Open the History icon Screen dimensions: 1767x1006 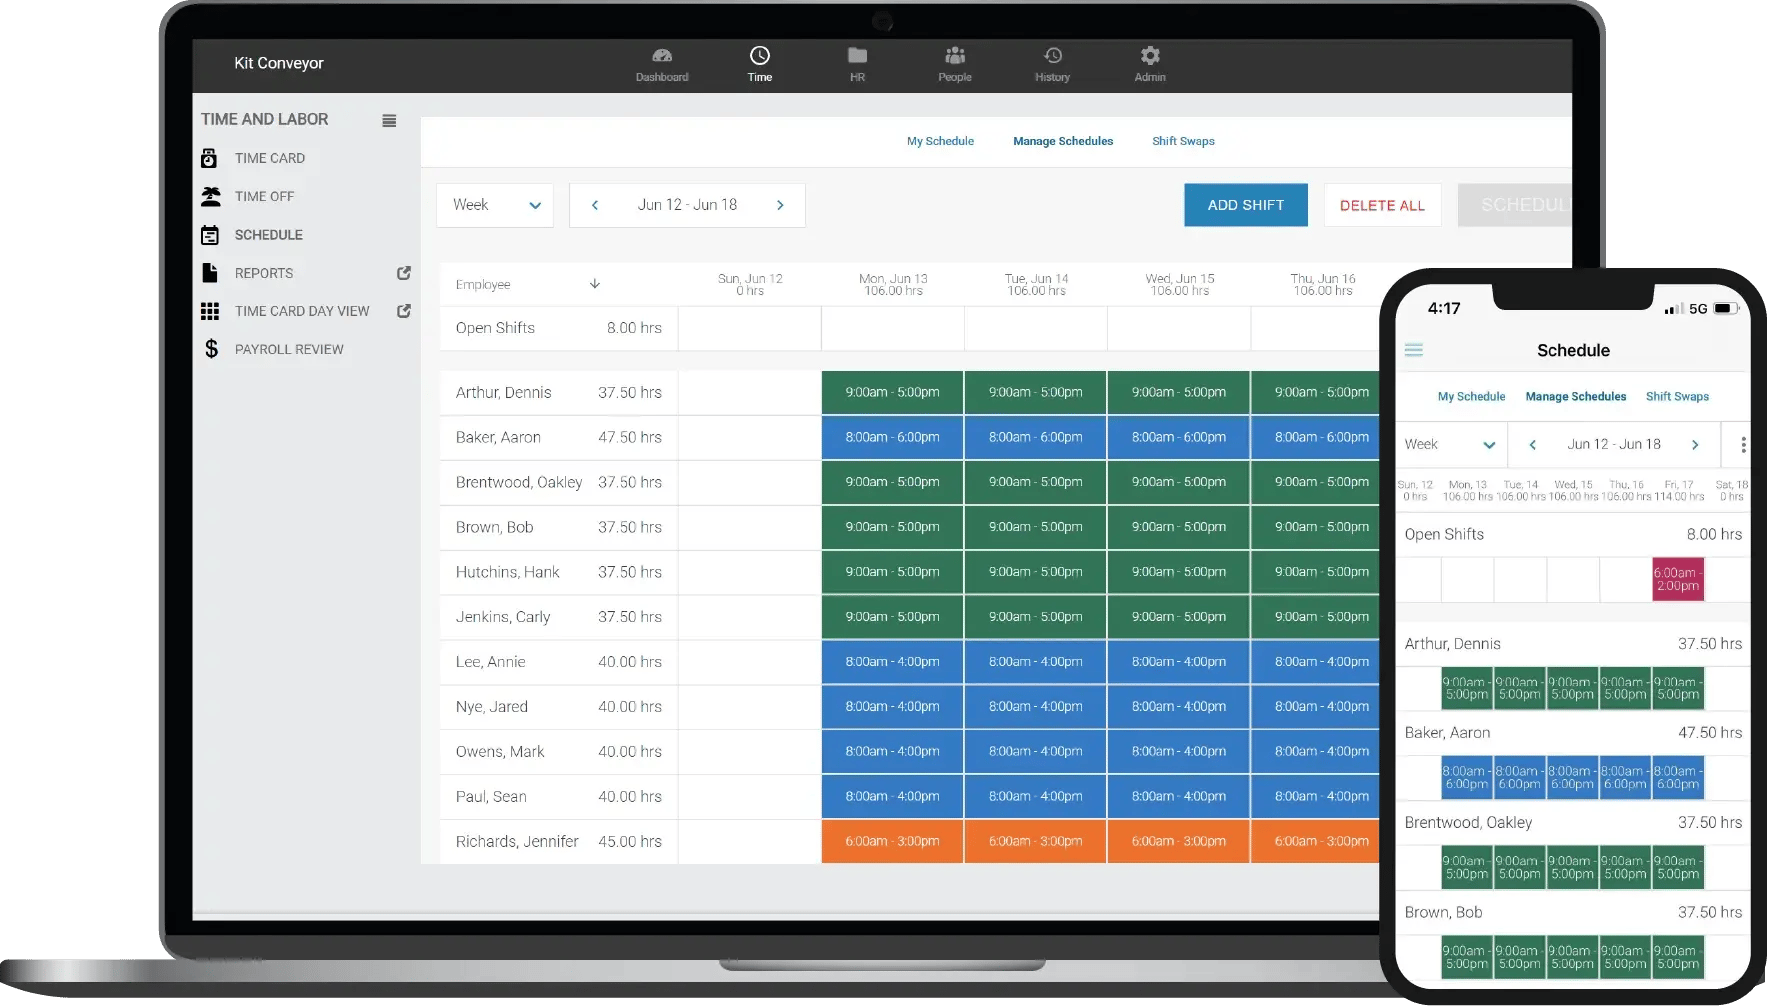(1052, 56)
